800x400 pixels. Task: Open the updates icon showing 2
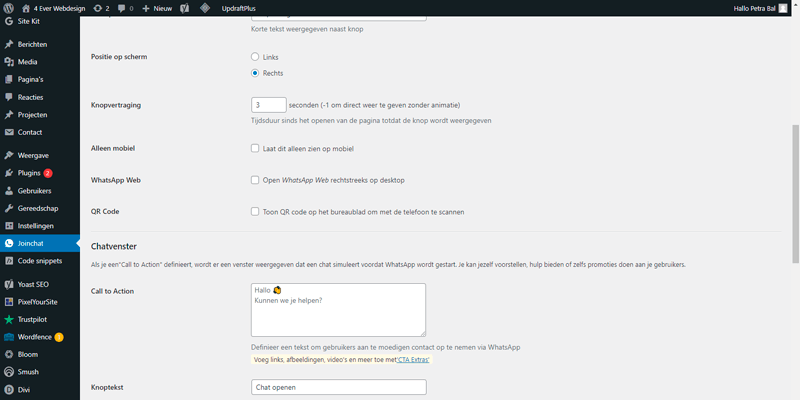[101, 7]
